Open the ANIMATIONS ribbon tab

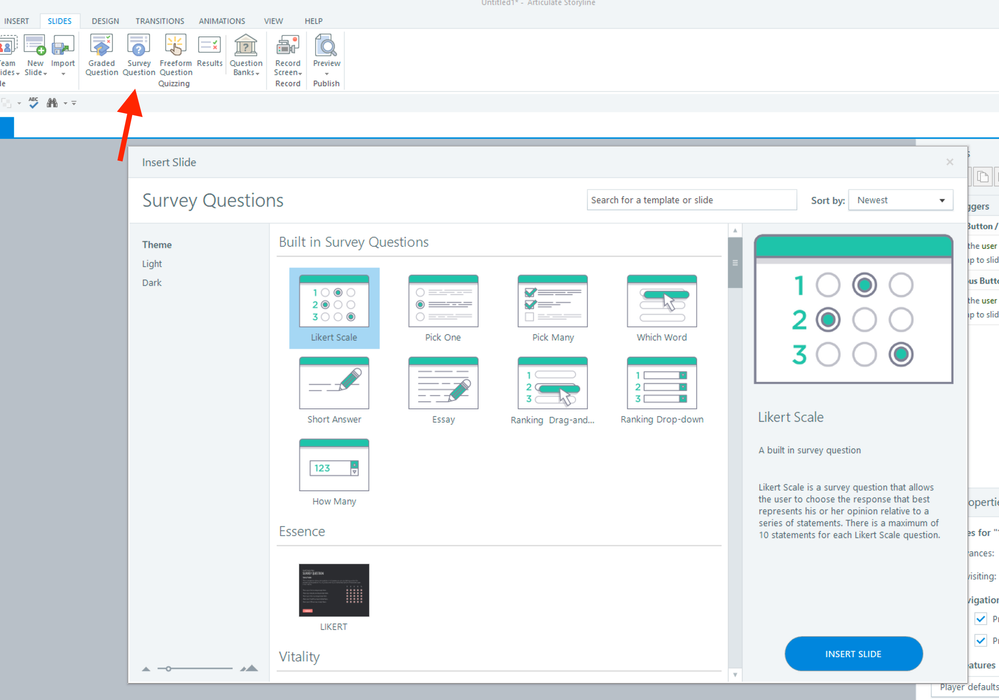tap(222, 21)
